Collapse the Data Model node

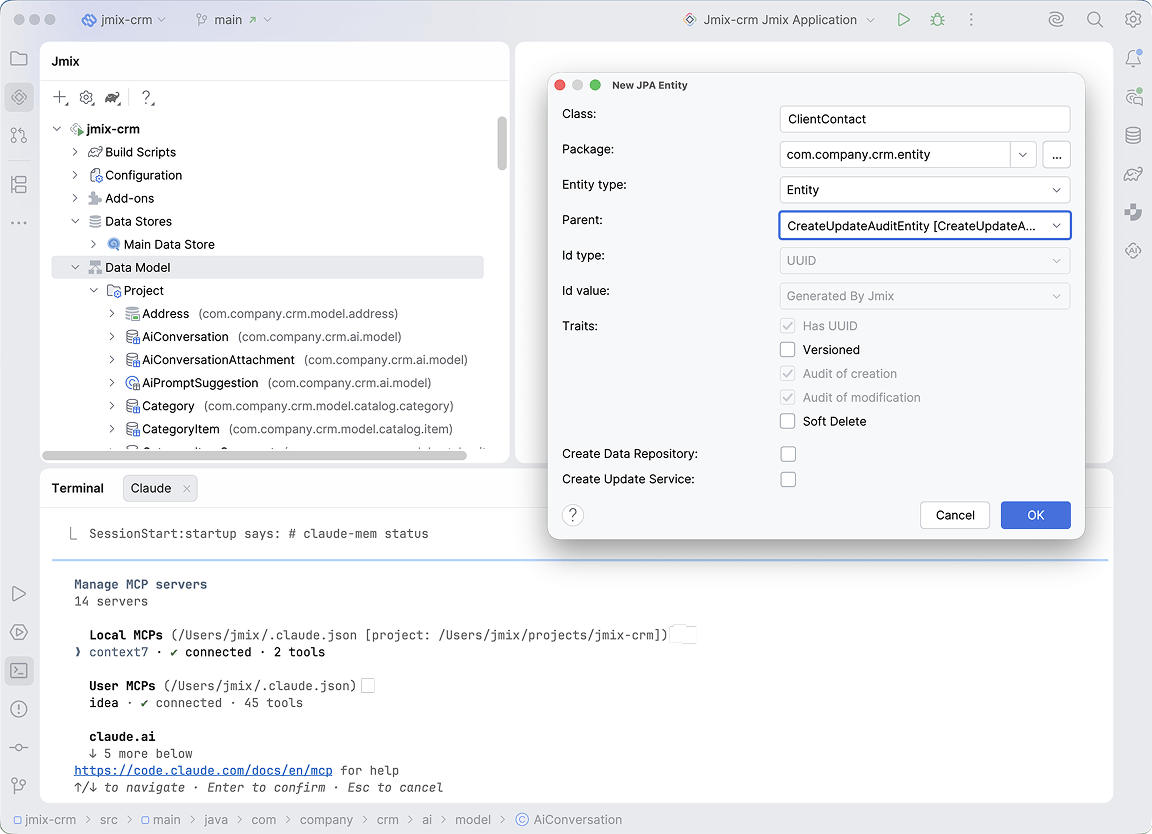(x=75, y=267)
